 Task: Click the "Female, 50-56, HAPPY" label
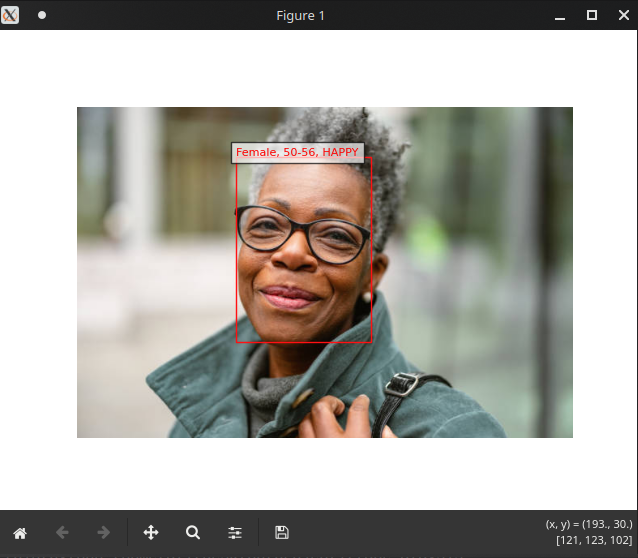coord(297,153)
